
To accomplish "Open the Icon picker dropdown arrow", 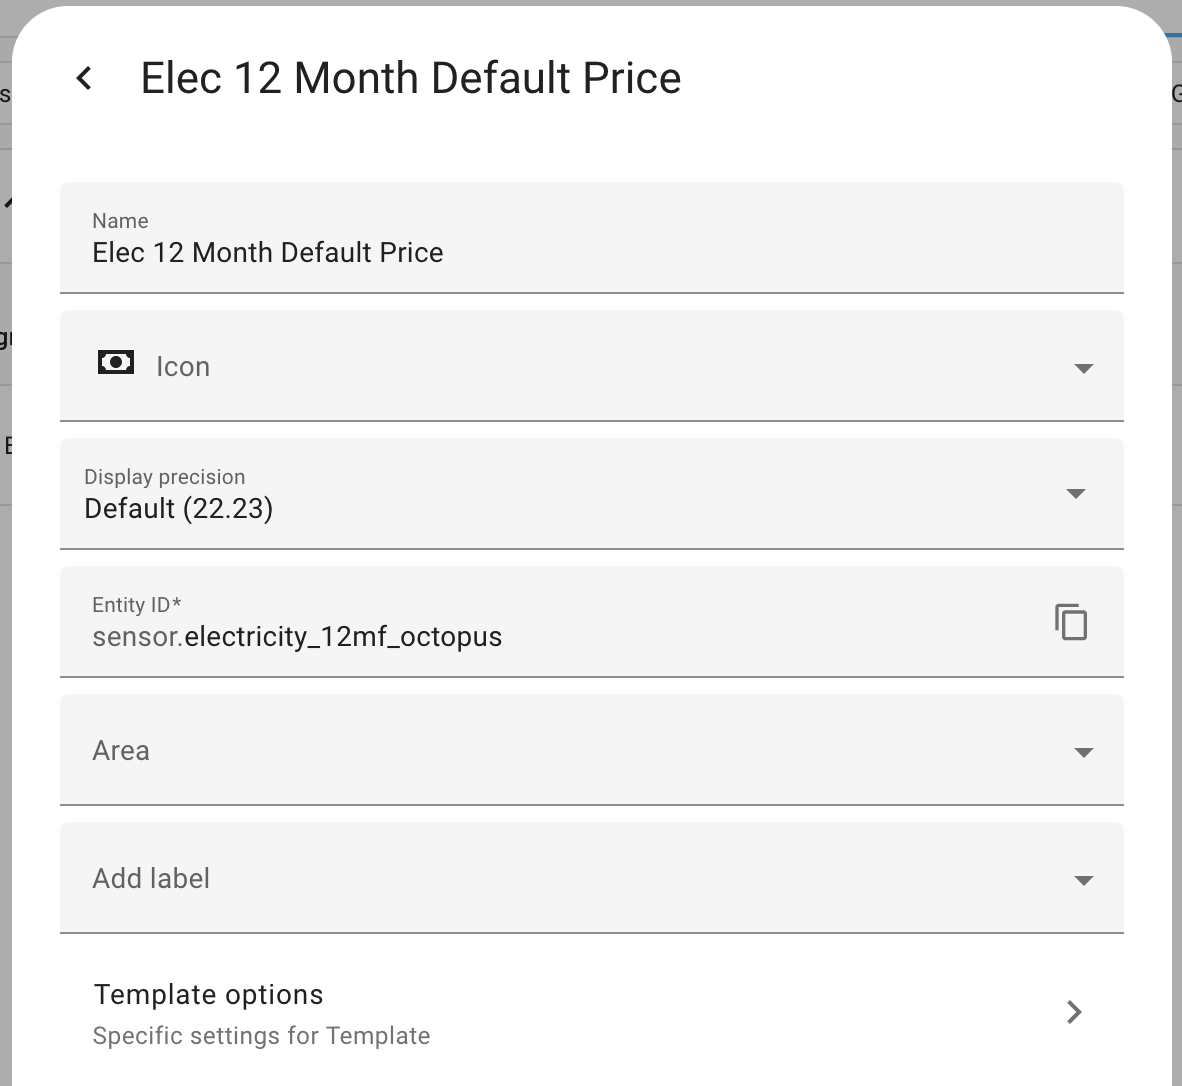I will pyautogui.click(x=1083, y=368).
